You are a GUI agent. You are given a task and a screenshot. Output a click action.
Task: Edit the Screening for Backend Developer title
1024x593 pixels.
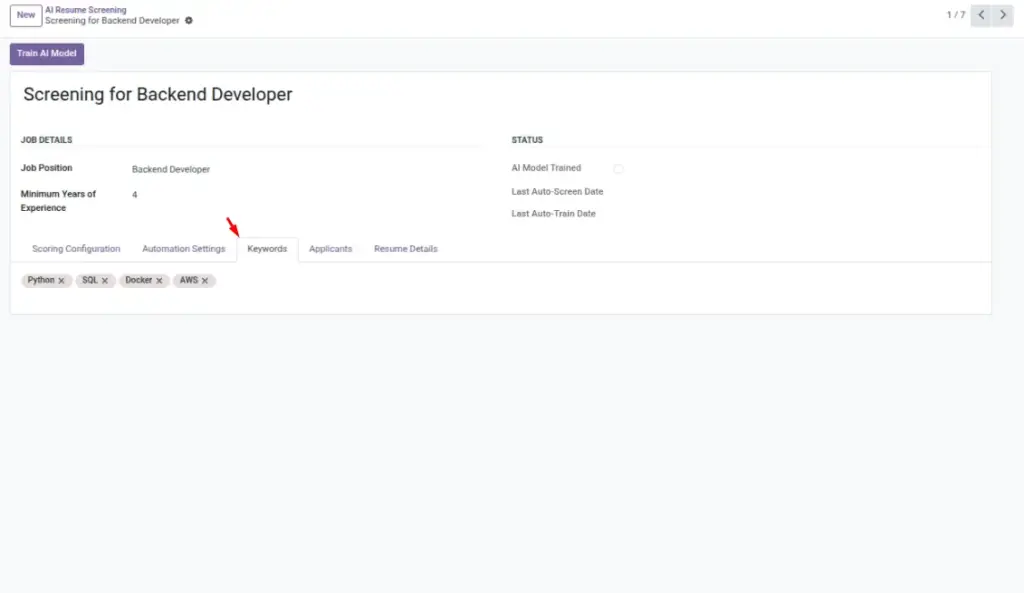pyautogui.click(x=158, y=95)
